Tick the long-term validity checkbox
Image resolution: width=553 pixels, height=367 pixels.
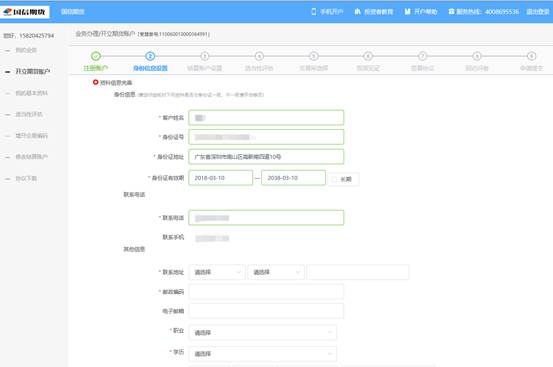pos(334,179)
